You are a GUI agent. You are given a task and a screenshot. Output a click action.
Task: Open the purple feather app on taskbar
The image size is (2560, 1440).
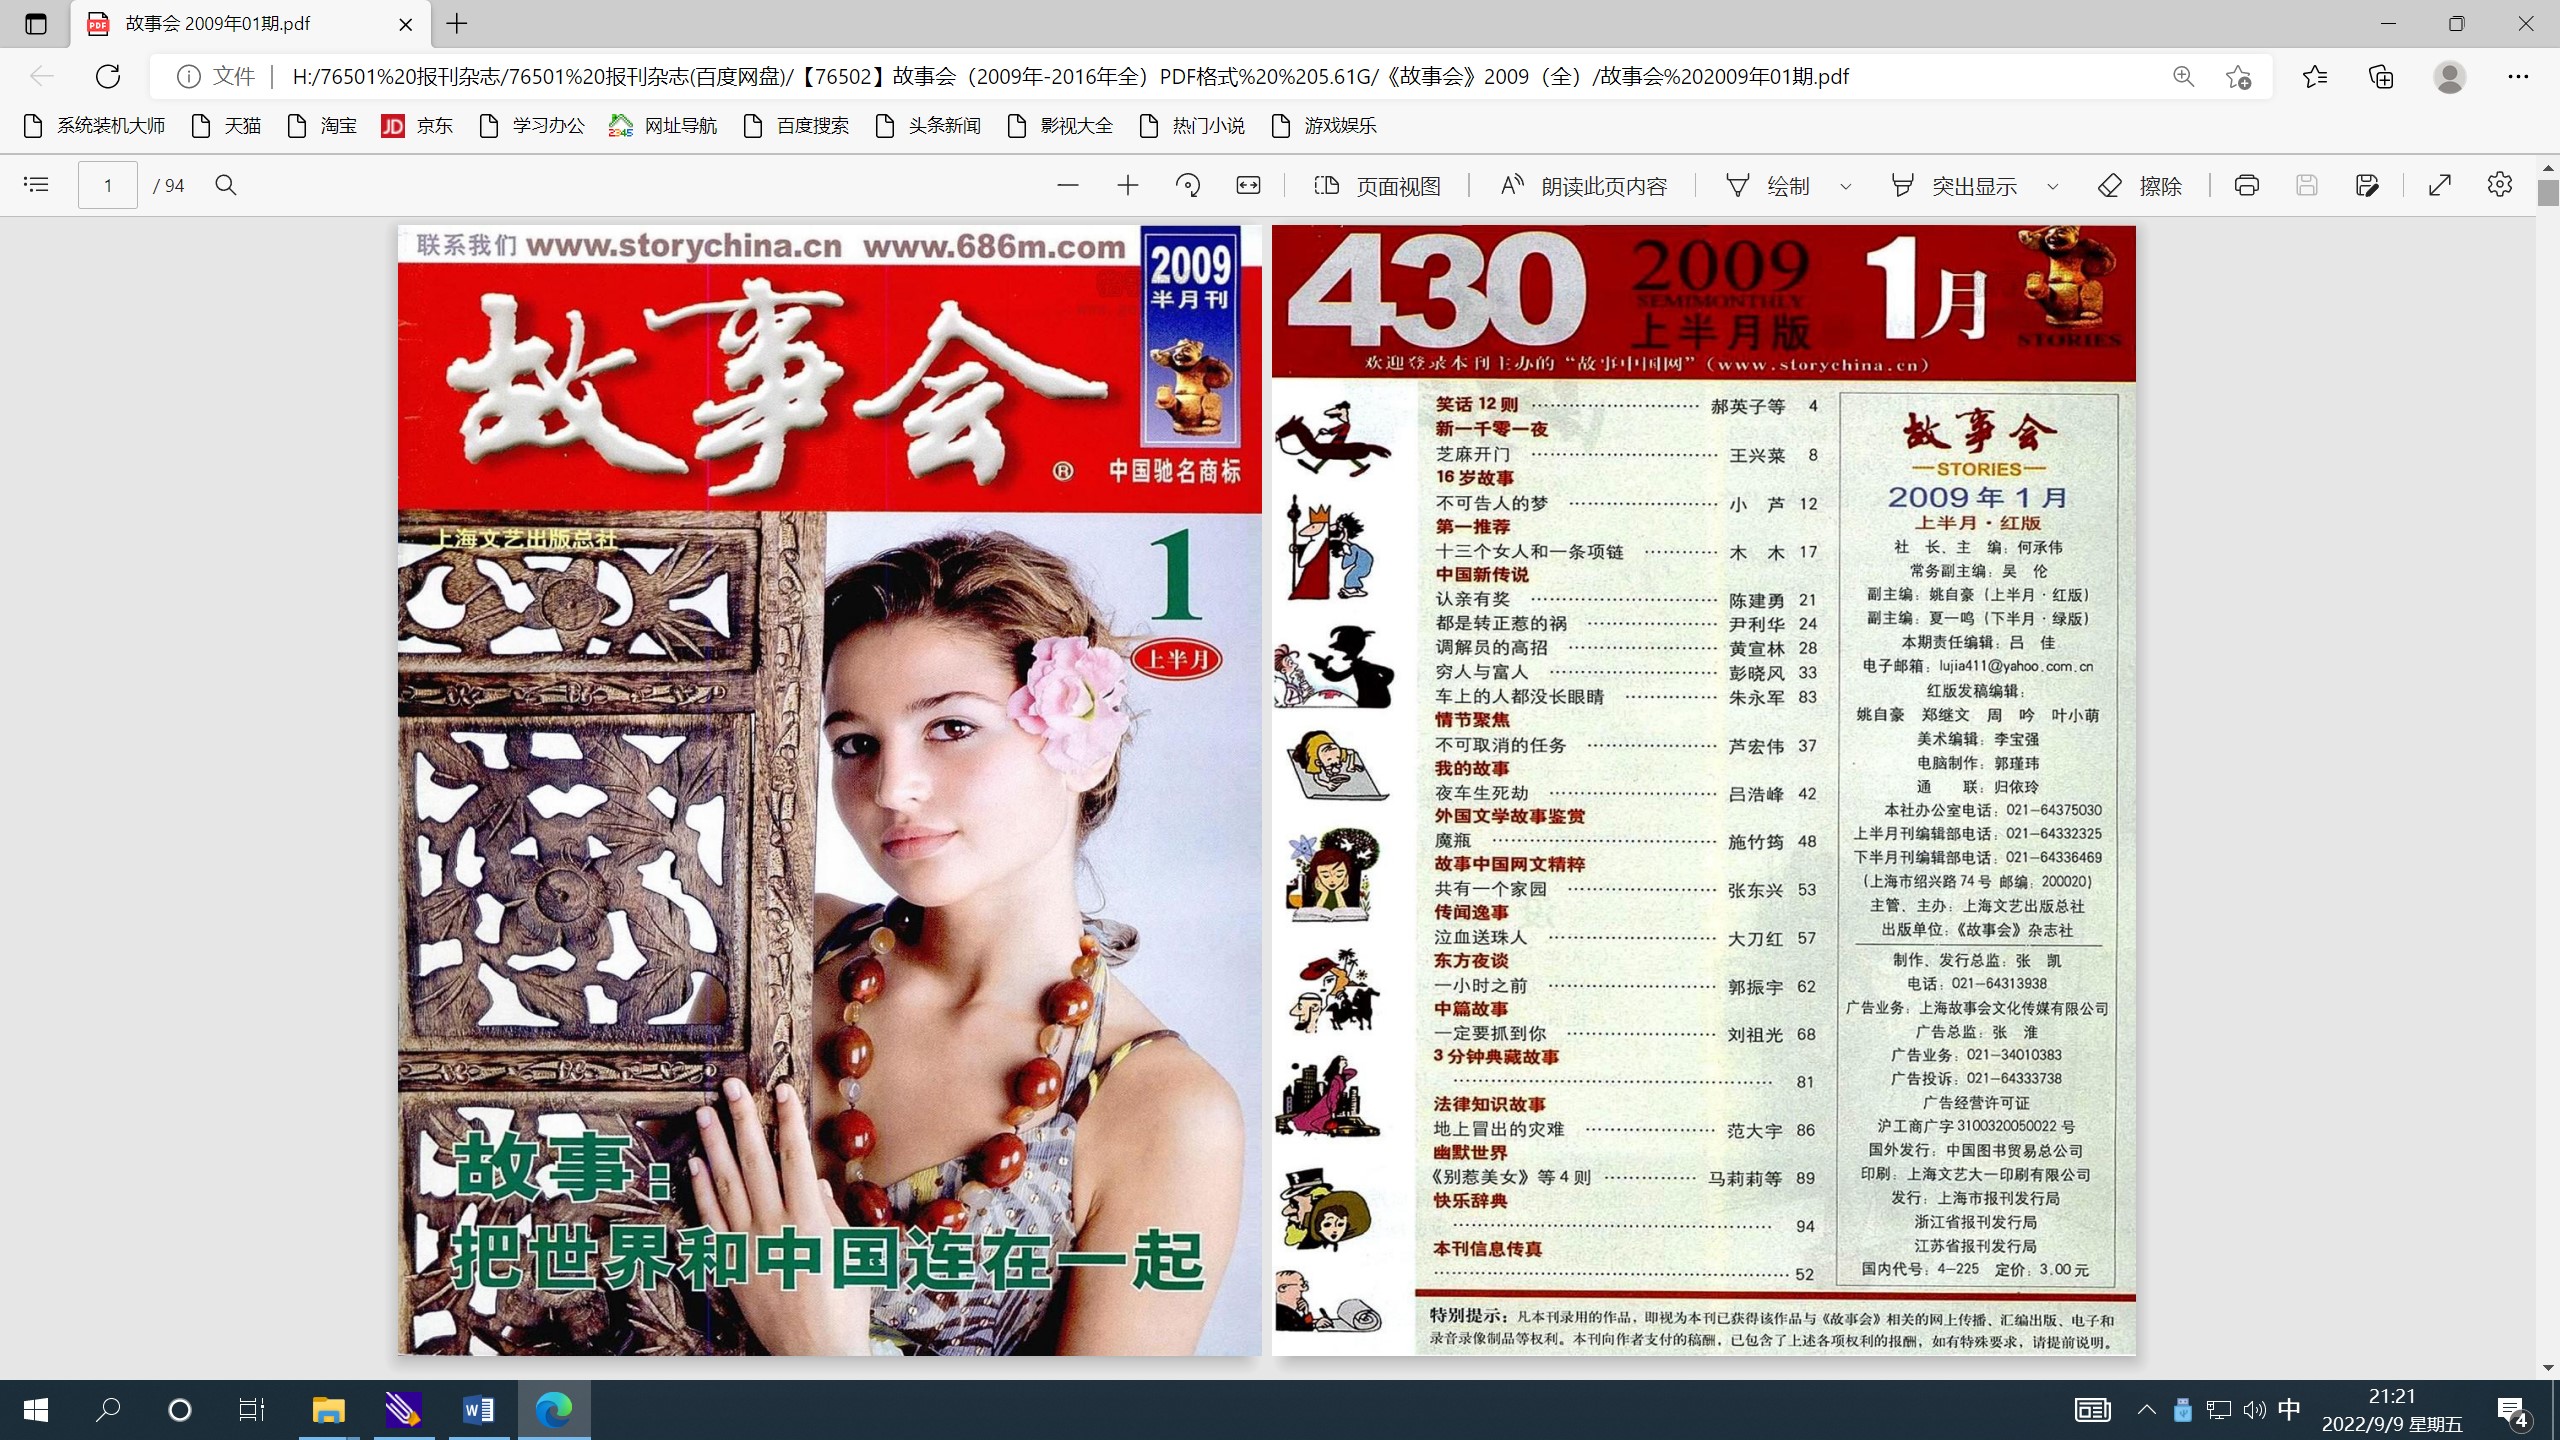point(403,1410)
